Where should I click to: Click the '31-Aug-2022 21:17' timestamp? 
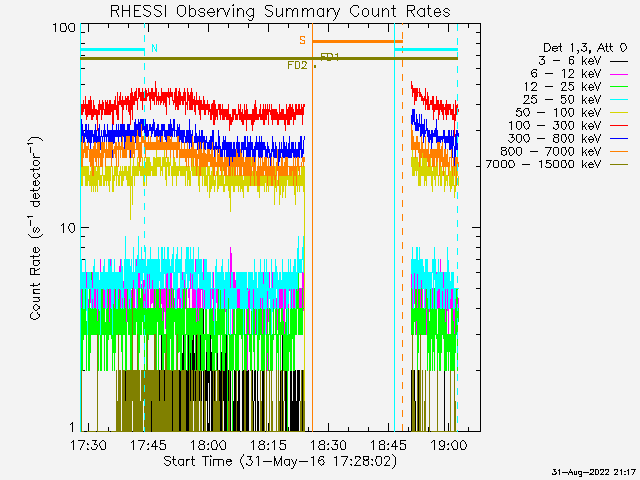pyautogui.click(x=594, y=471)
